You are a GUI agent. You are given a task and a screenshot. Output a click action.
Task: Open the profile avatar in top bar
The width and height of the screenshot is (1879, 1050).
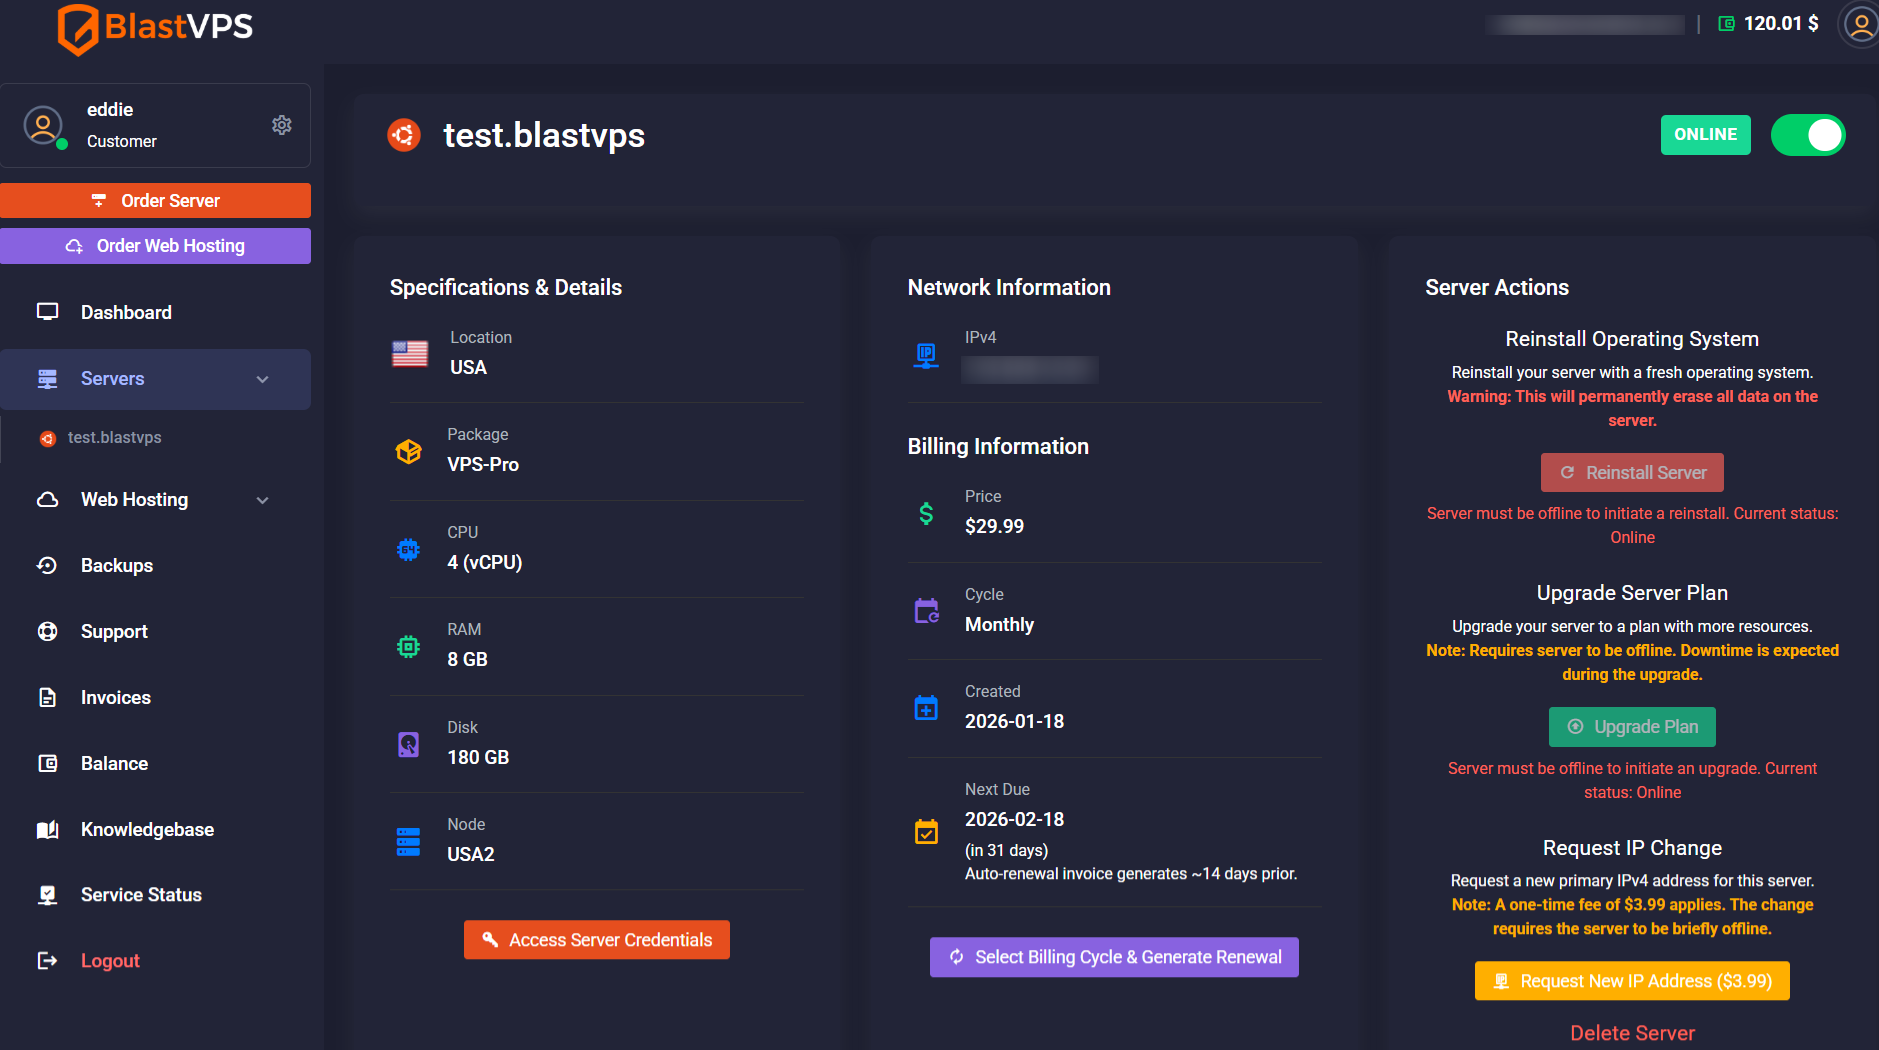pyautogui.click(x=1860, y=24)
